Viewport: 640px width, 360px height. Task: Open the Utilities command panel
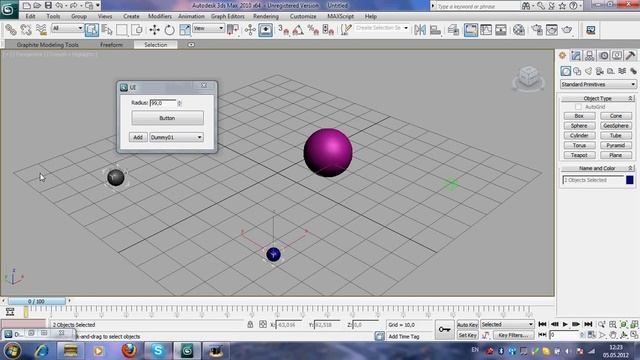(631, 56)
